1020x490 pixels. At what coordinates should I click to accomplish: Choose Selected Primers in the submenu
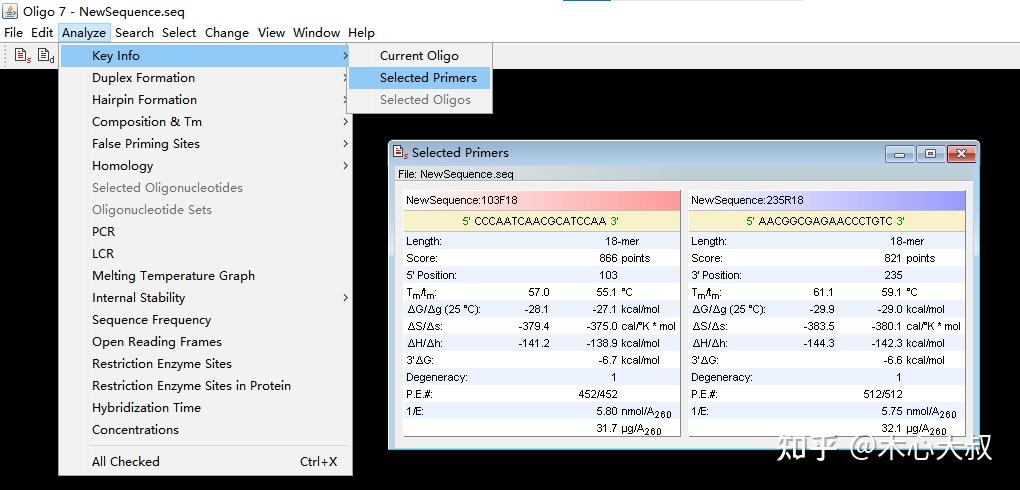coord(420,77)
